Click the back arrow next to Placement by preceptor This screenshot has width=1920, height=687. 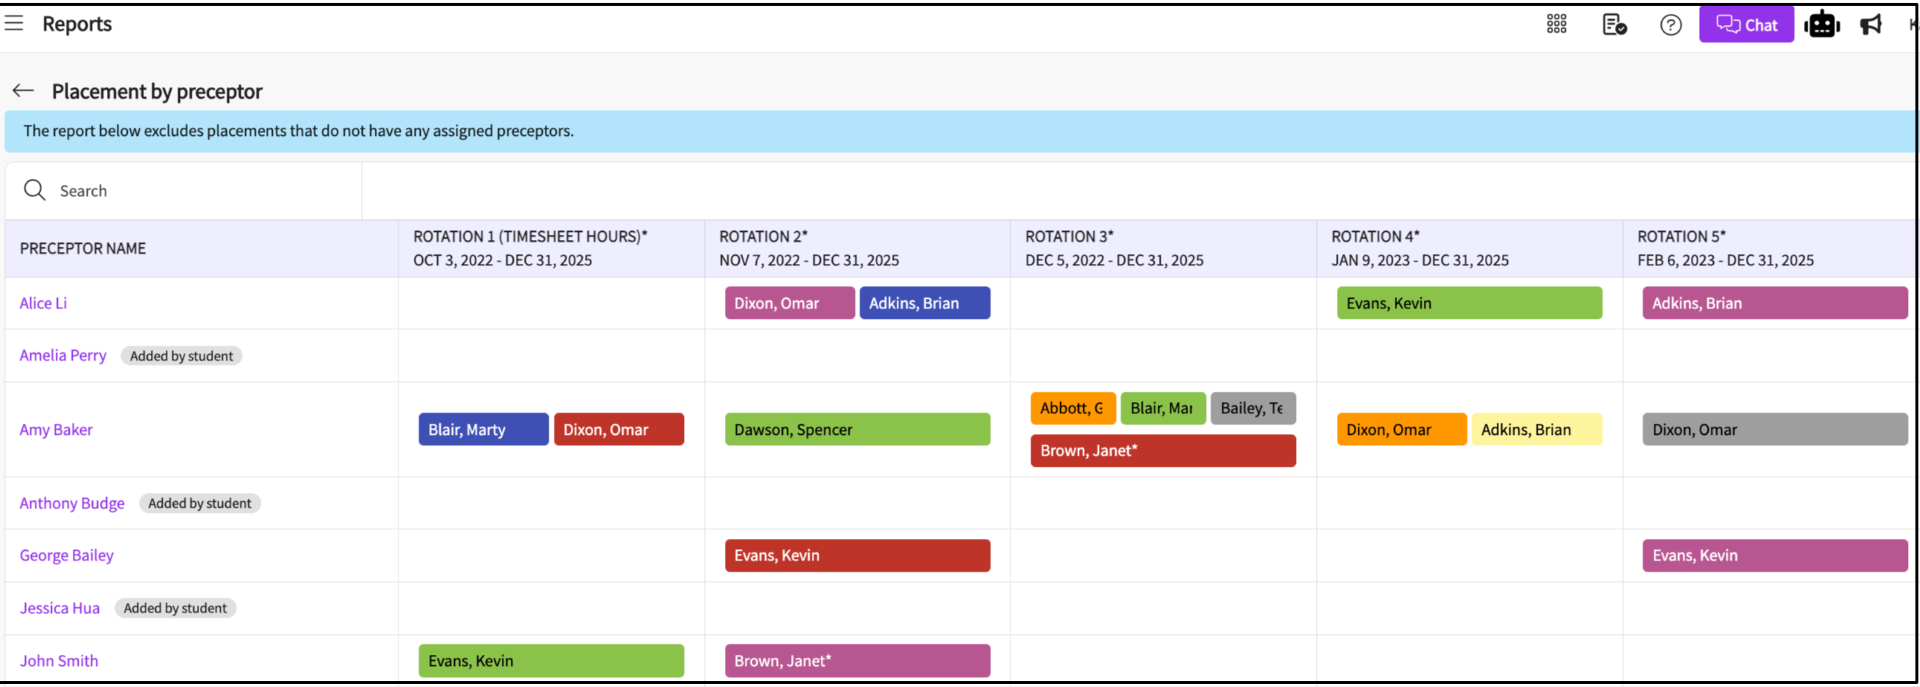tap(23, 91)
